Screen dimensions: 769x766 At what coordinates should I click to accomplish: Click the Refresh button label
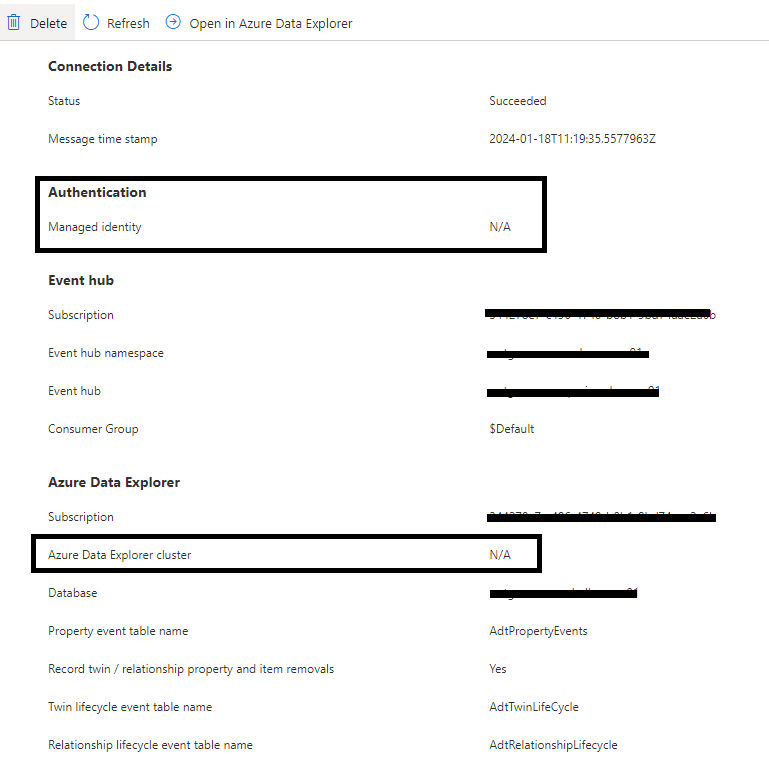(128, 24)
